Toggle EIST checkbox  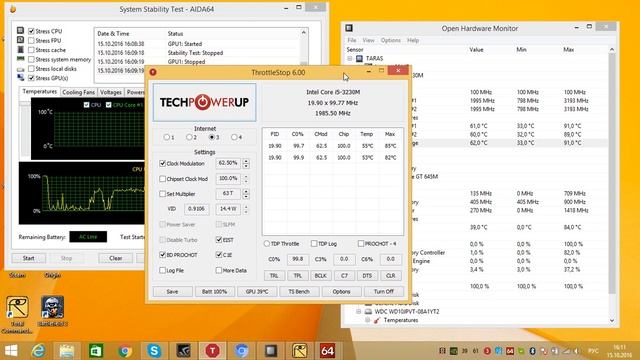(x=219, y=240)
